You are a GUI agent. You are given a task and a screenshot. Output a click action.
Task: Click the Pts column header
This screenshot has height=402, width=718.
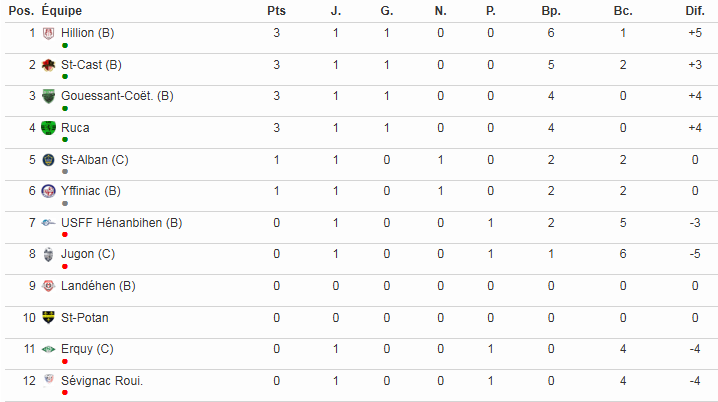[x=277, y=10]
